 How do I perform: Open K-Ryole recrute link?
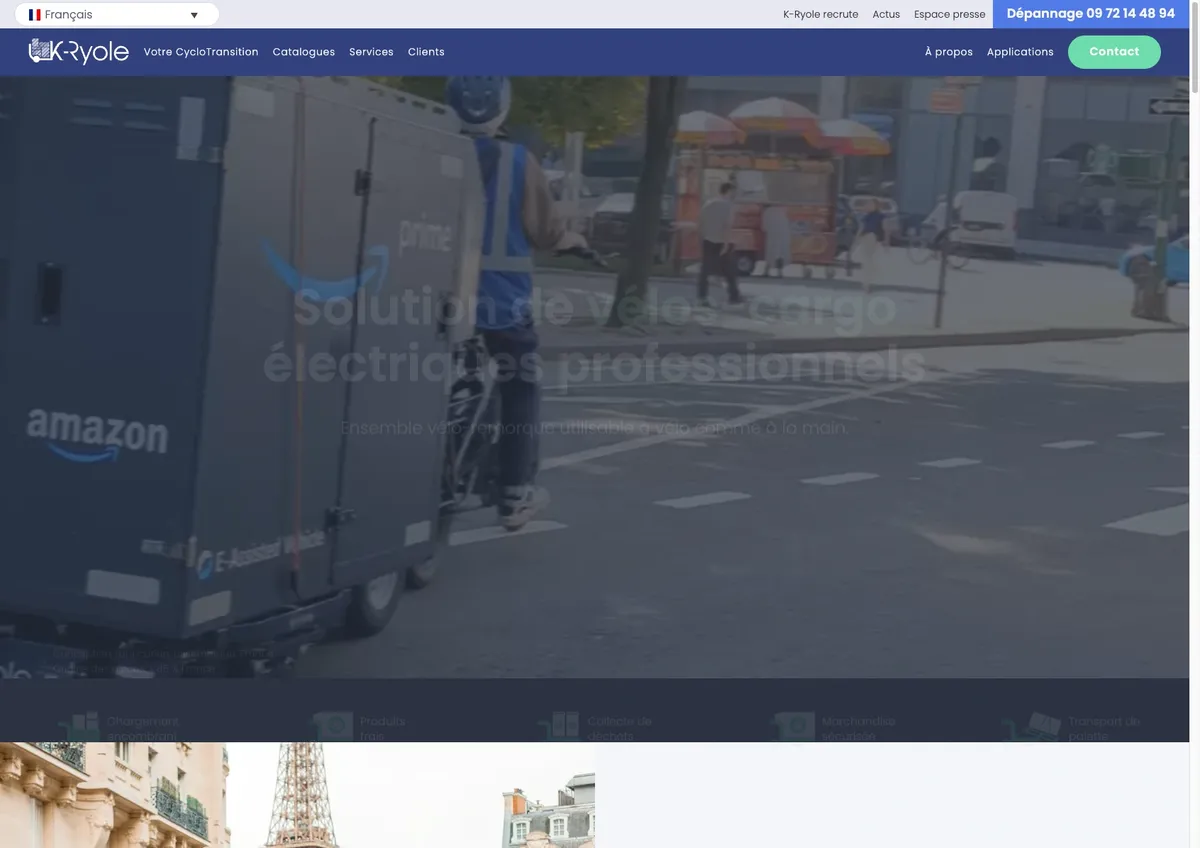point(821,15)
